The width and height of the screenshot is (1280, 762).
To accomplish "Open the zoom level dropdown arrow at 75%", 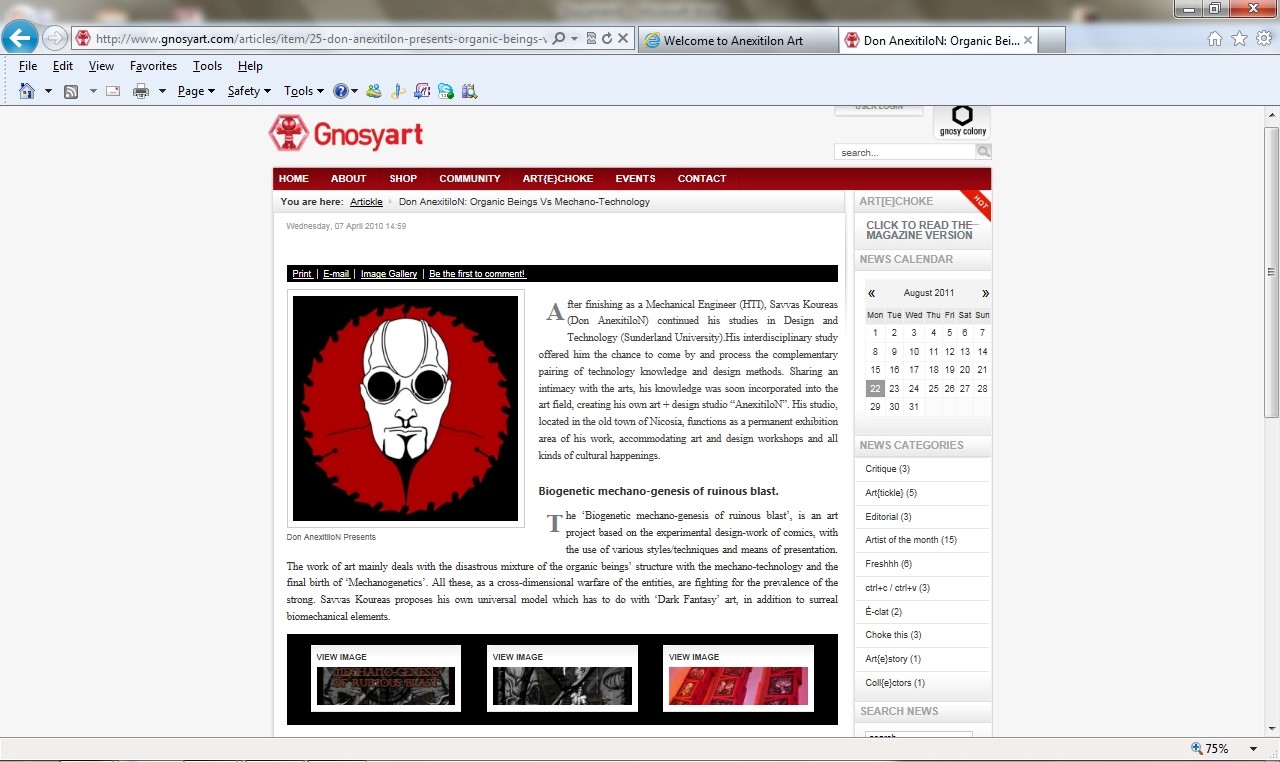I will (1253, 748).
